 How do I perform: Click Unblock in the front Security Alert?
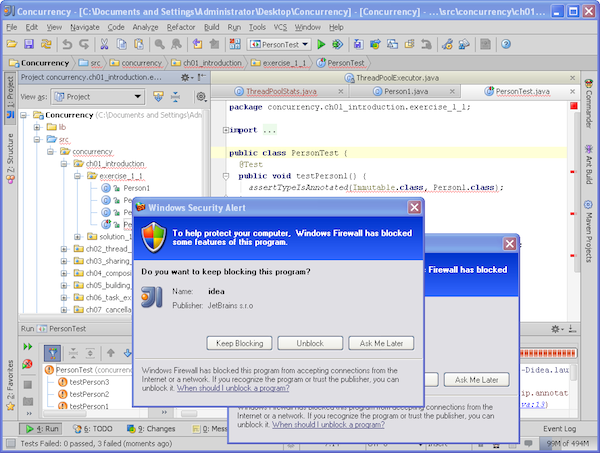[x=310, y=343]
